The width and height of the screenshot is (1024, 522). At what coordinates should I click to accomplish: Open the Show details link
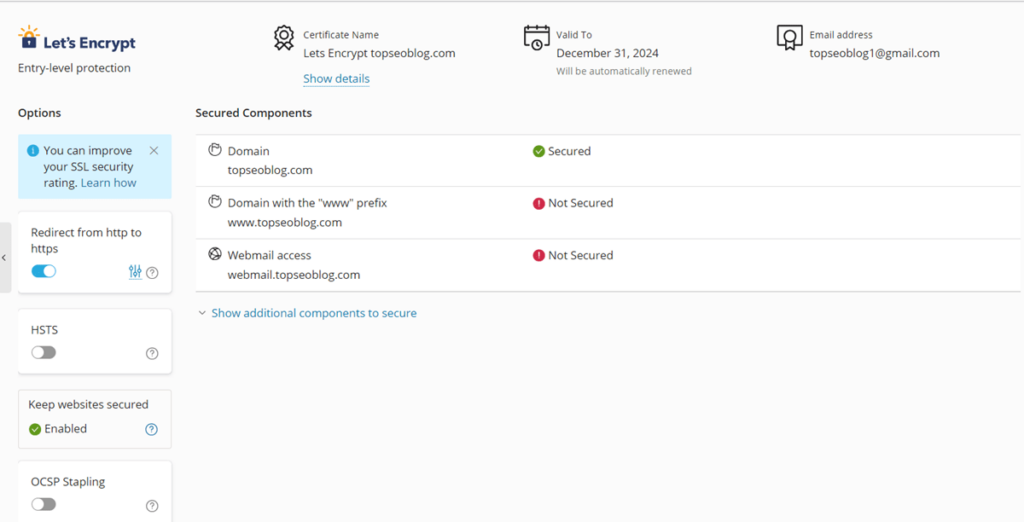[336, 79]
